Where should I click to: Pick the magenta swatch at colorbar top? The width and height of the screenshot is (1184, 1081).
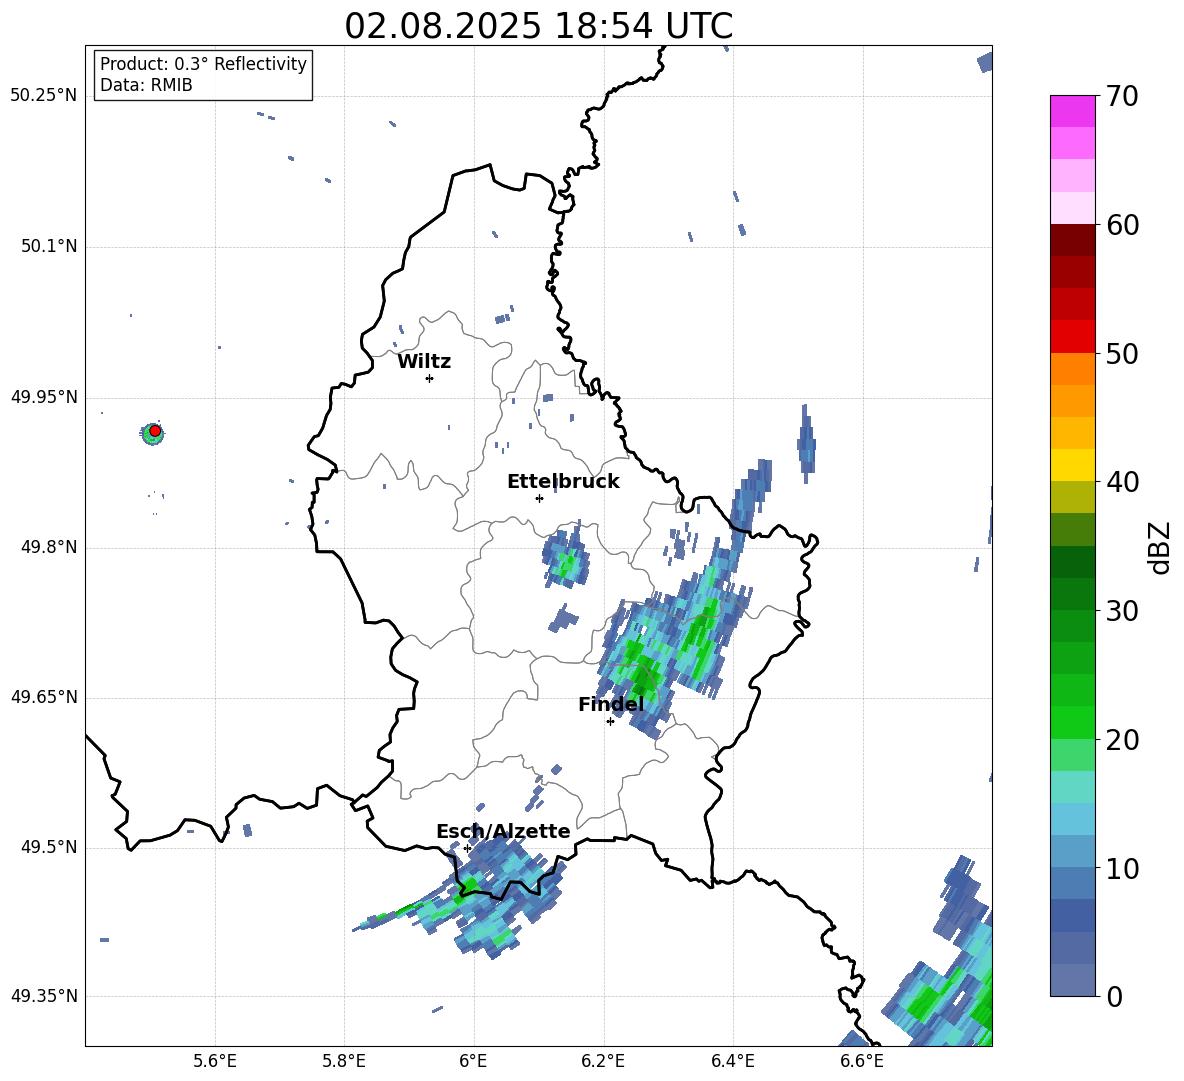[1072, 111]
